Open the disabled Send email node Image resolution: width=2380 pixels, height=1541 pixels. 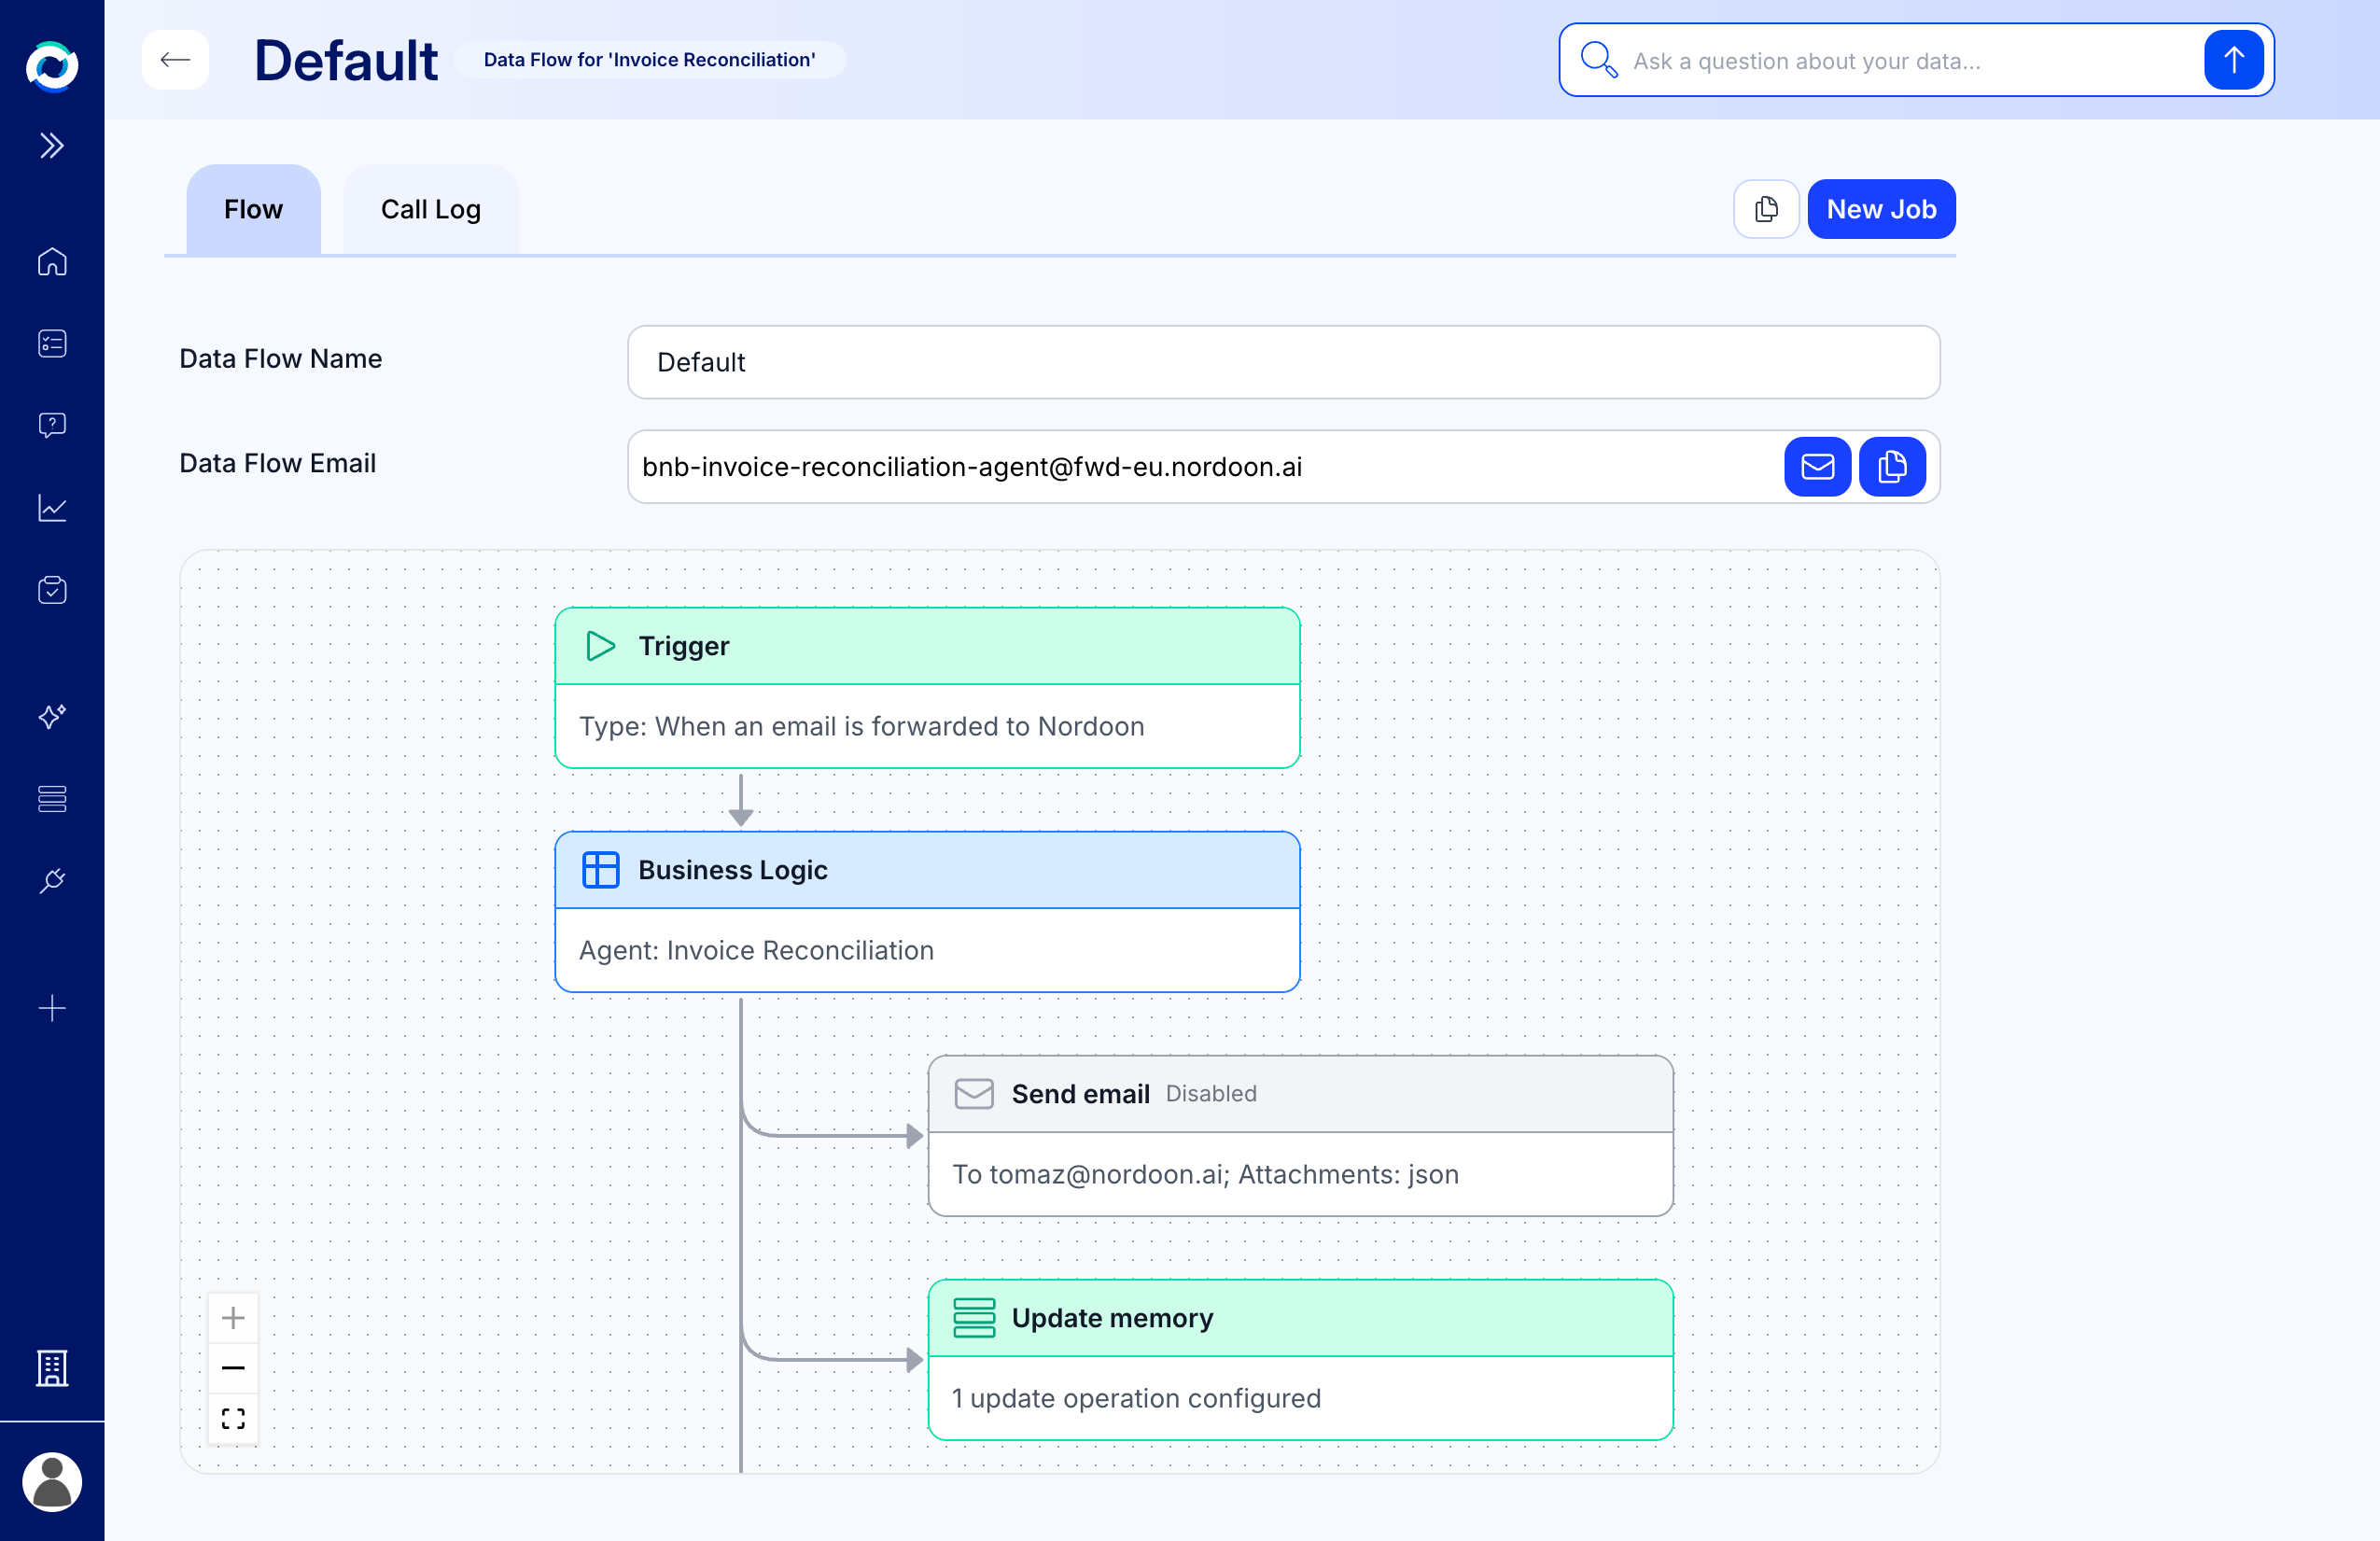(x=1299, y=1135)
